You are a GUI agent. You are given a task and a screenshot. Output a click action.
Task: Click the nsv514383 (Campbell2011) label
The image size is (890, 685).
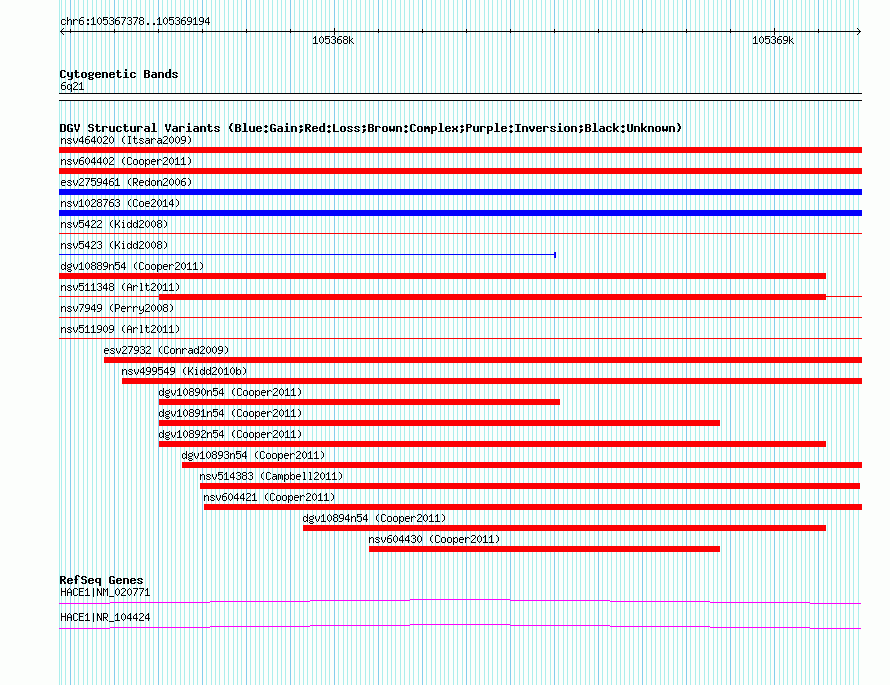[x=271, y=476]
